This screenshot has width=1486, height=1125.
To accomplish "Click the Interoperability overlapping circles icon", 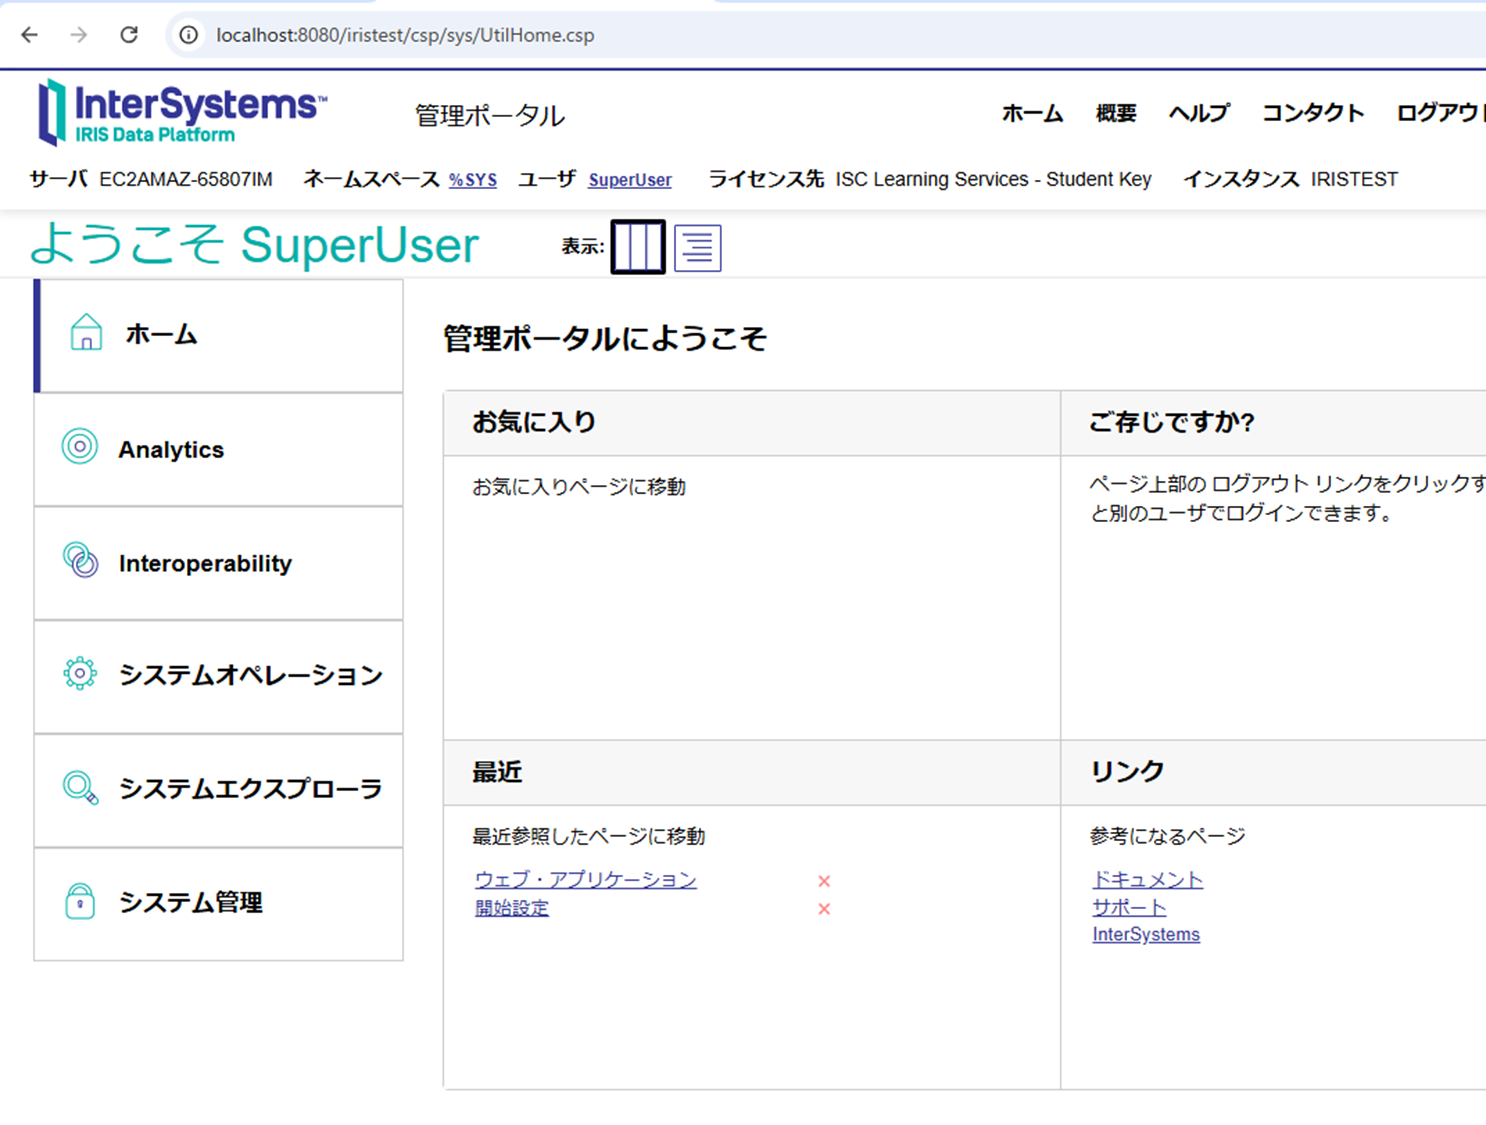I will click(x=81, y=561).
